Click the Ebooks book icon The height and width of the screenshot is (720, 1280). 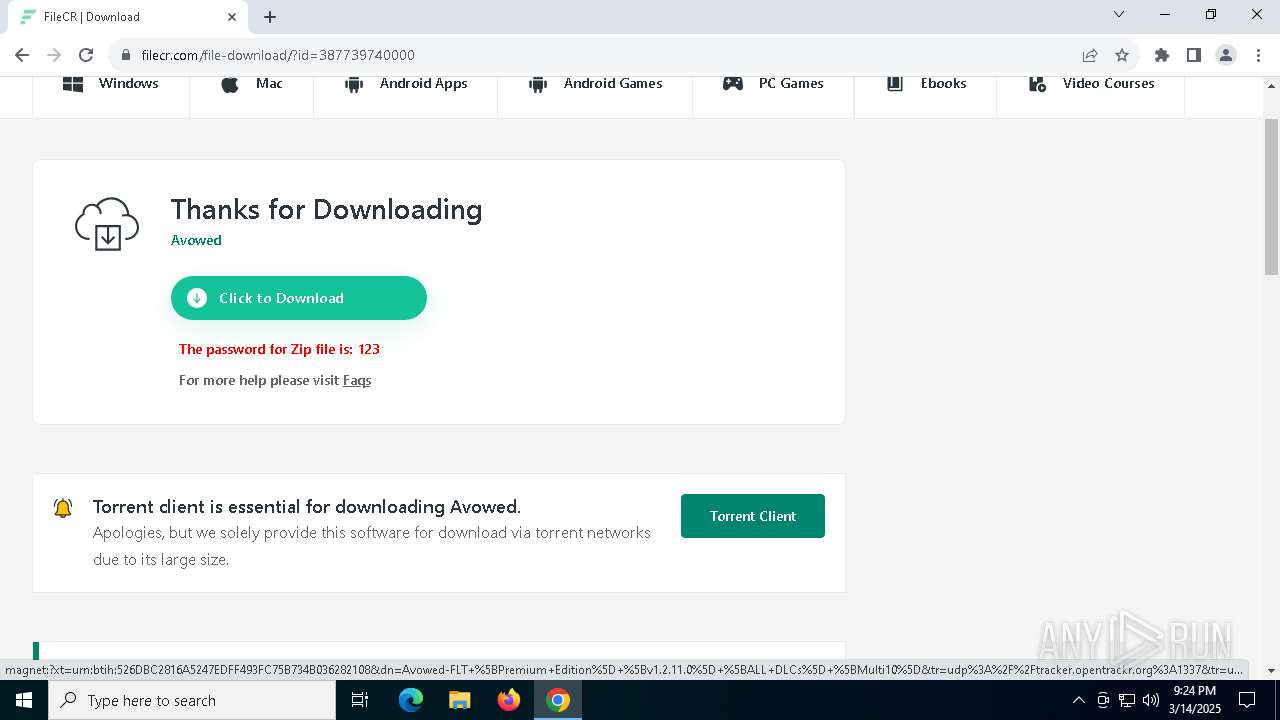click(x=895, y=84)
